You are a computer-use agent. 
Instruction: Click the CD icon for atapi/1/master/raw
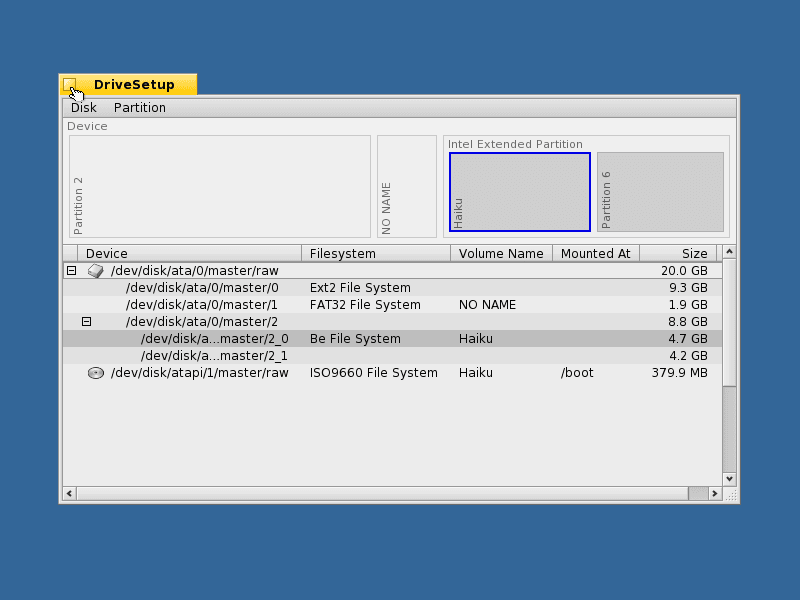(95, 373)
